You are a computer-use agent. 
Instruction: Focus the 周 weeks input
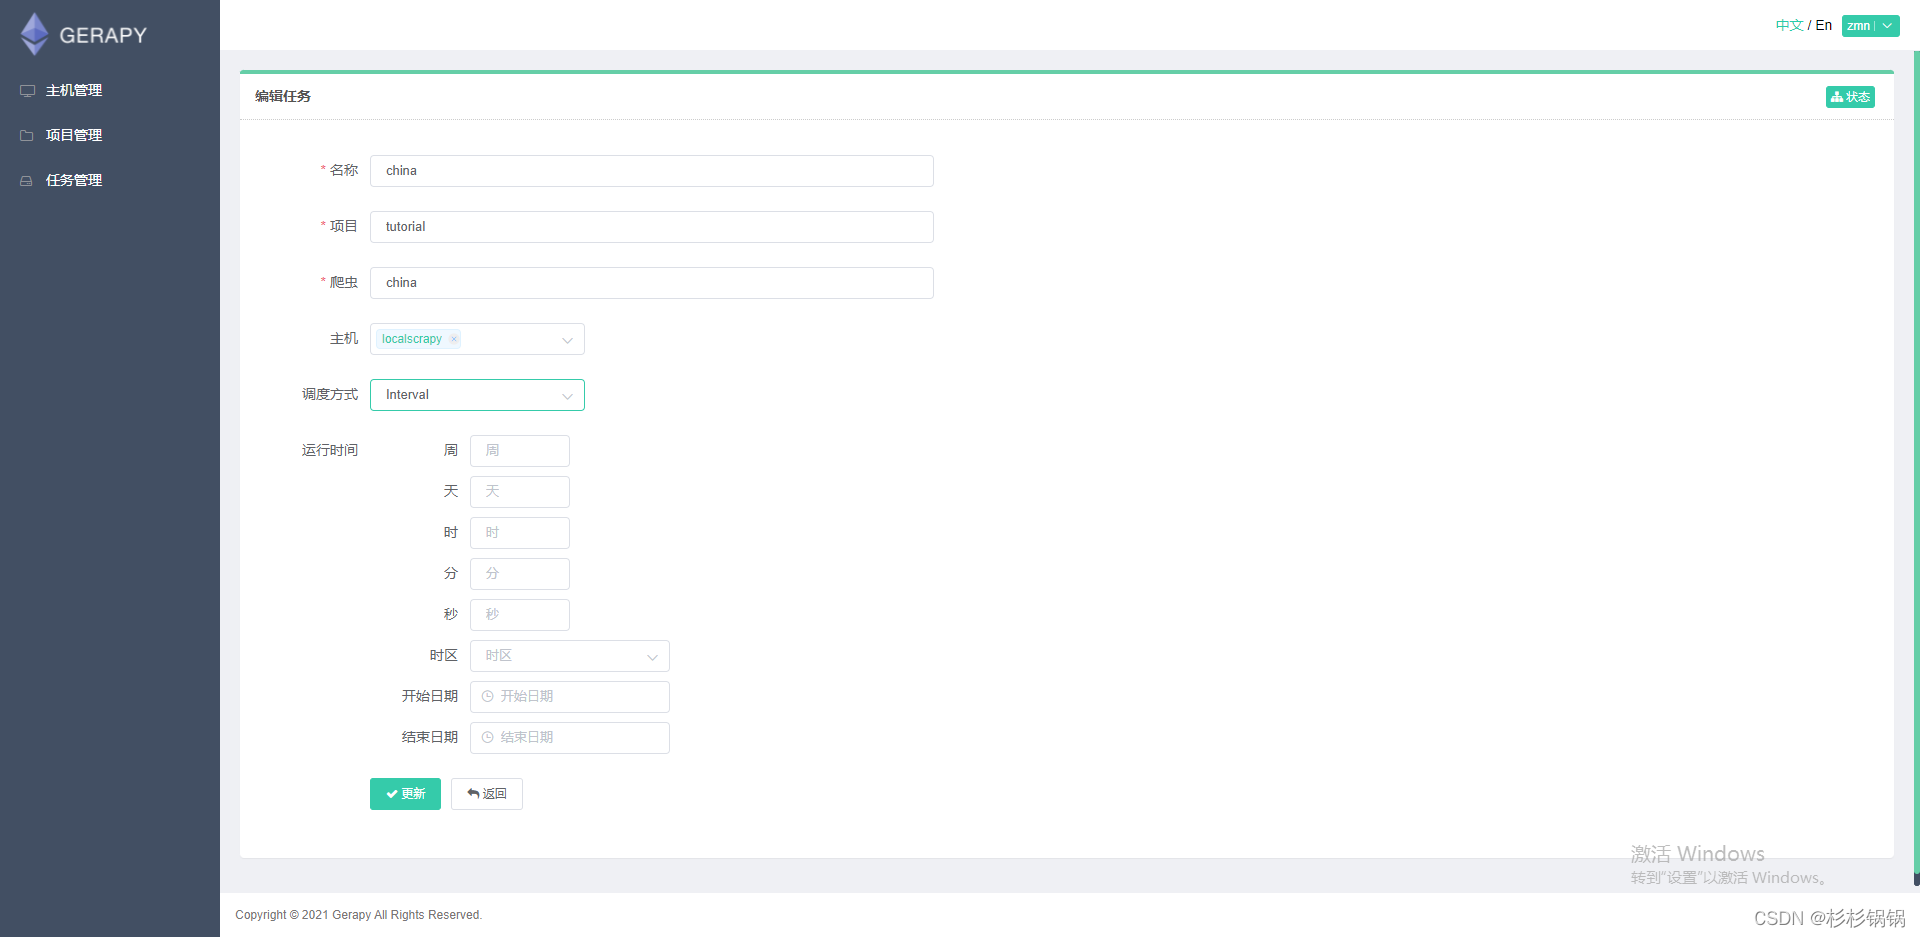(520, 451)
